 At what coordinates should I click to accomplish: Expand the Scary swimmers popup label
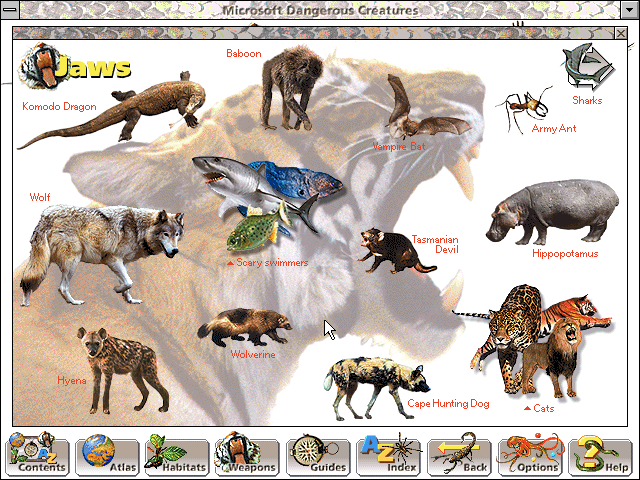click(268, 262)
